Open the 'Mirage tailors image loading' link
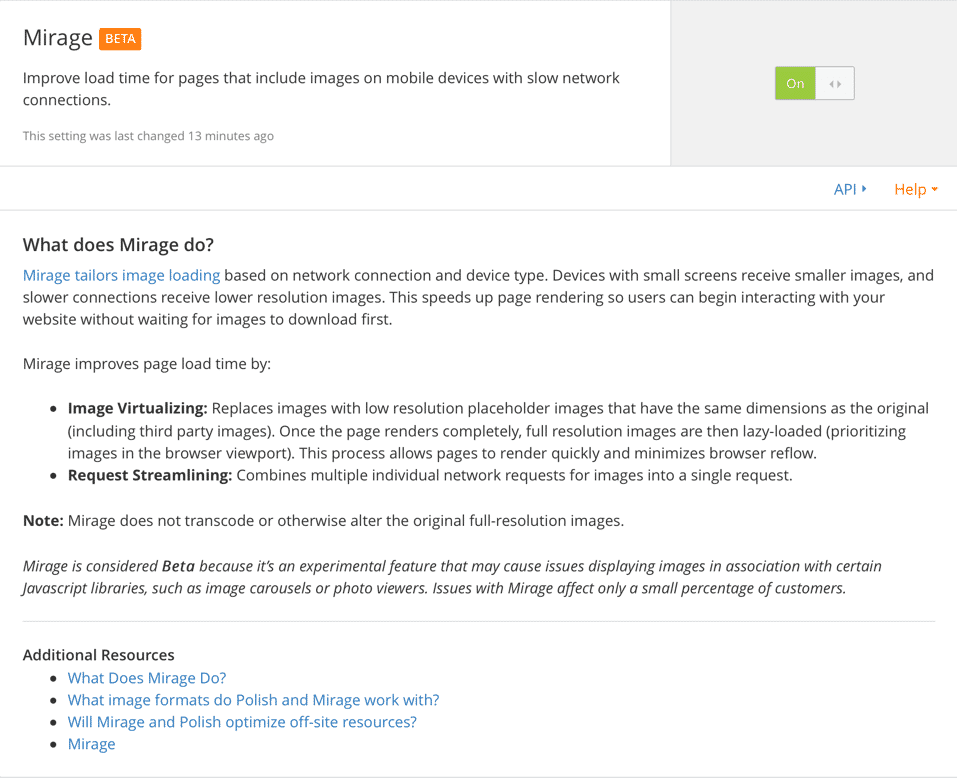The width and height of the screenshot is (957, 778). point(121,275)
